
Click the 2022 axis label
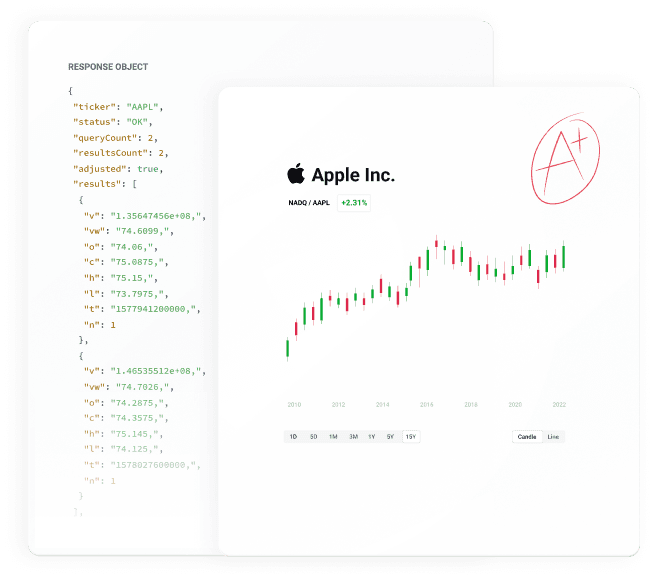559,405
